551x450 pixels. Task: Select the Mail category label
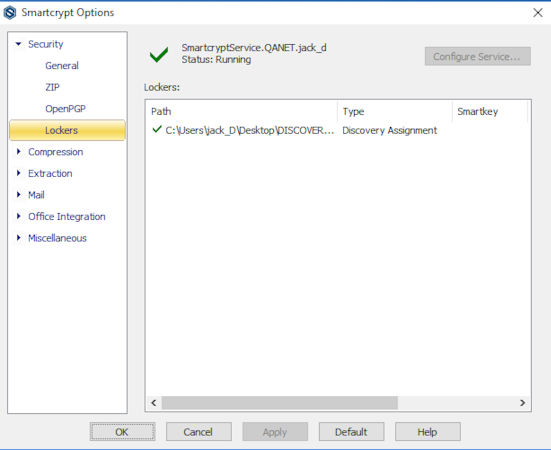36,195
